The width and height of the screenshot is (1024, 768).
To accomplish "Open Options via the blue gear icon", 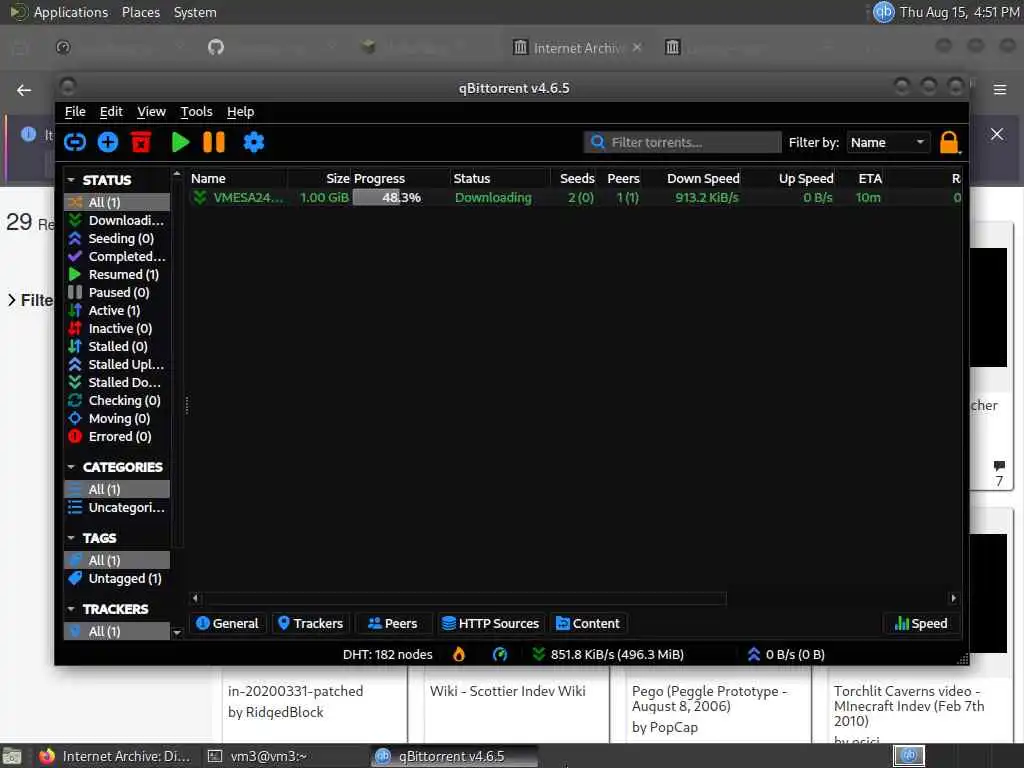I will (253, 142).
